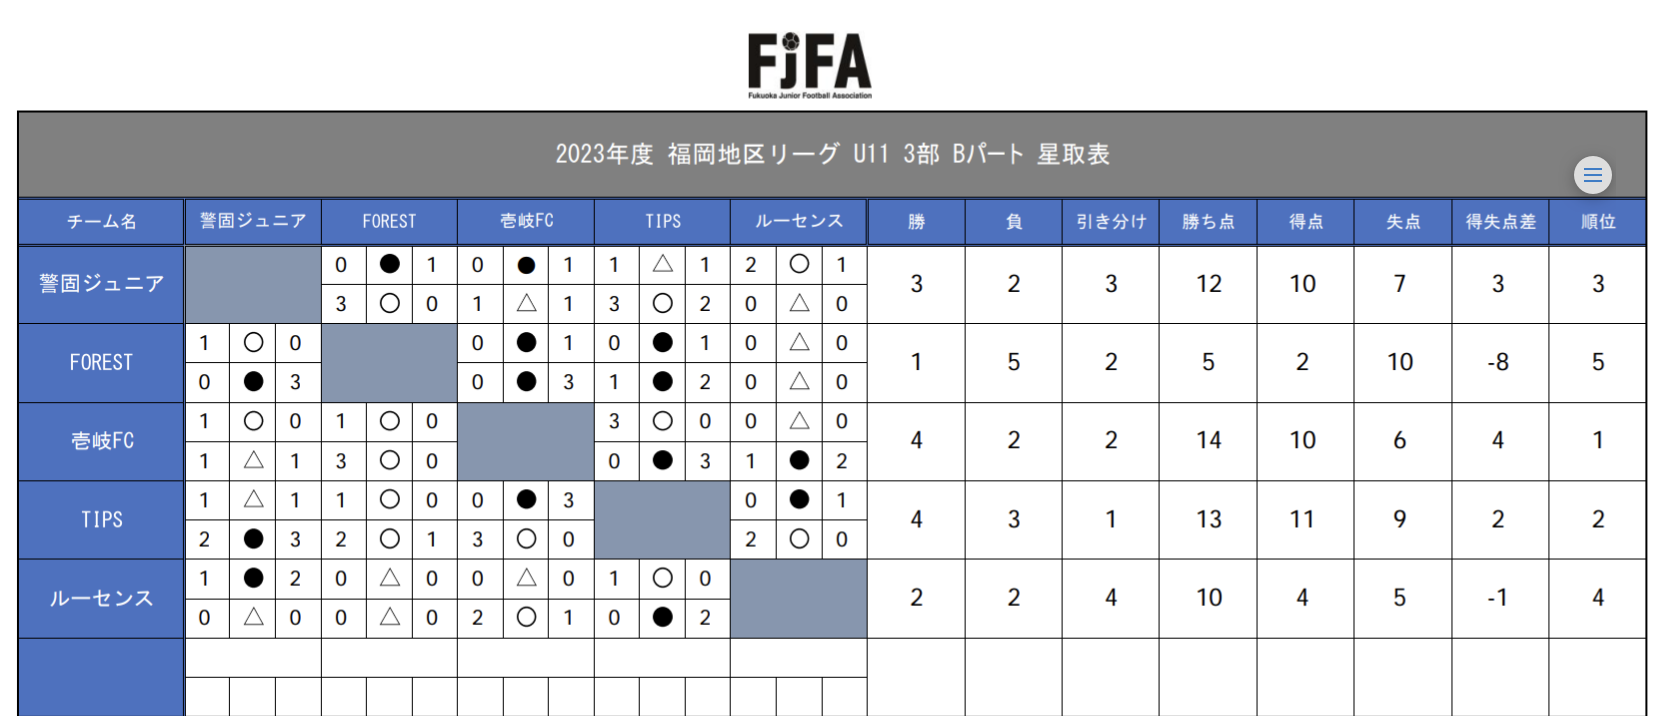The height and width of the screenshot is (716, 1662).
Task: Select the ルーセンス row header on the left
Action: click(x=101, y=598)
